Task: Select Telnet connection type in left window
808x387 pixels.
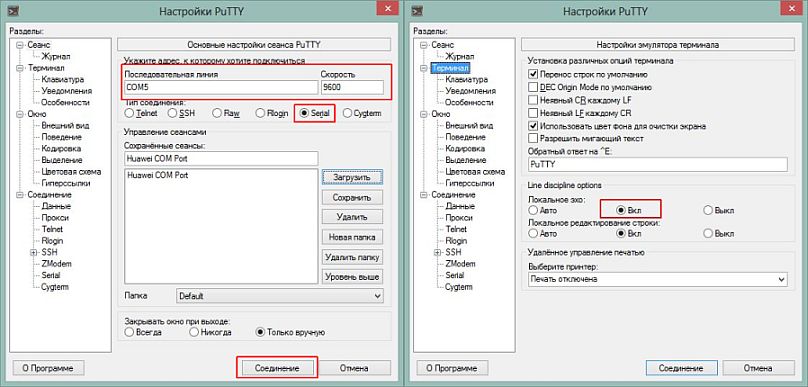Action: [129, 113]
